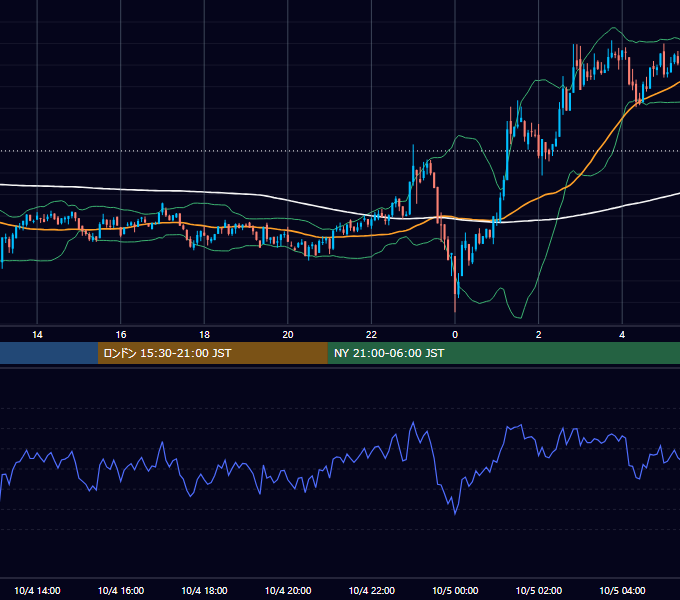This screenshot has height=600, width=680.
Task: Click the 10/5 02:00 date label
Action: (539, 590)
